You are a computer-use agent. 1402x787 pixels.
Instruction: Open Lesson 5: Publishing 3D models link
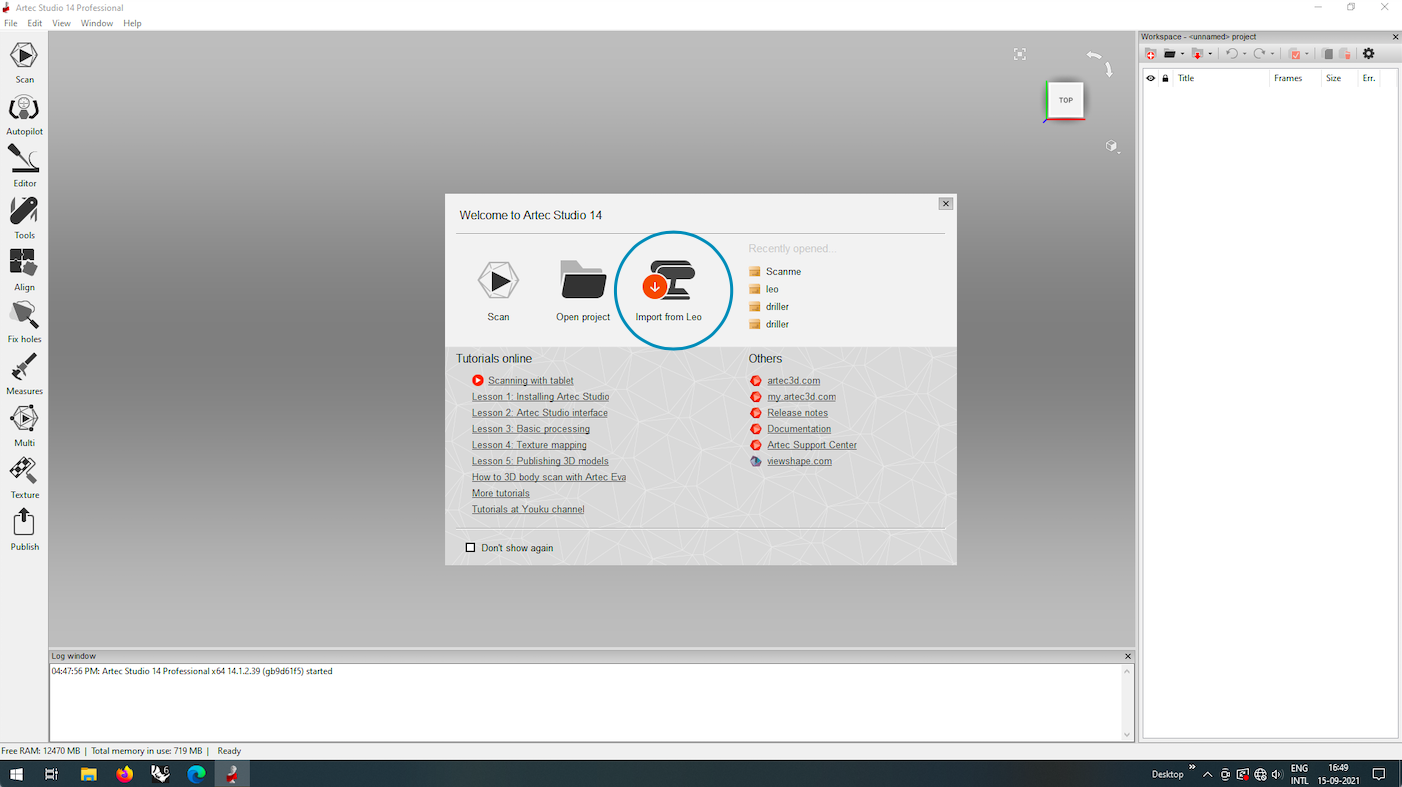[x=540, y=461]
